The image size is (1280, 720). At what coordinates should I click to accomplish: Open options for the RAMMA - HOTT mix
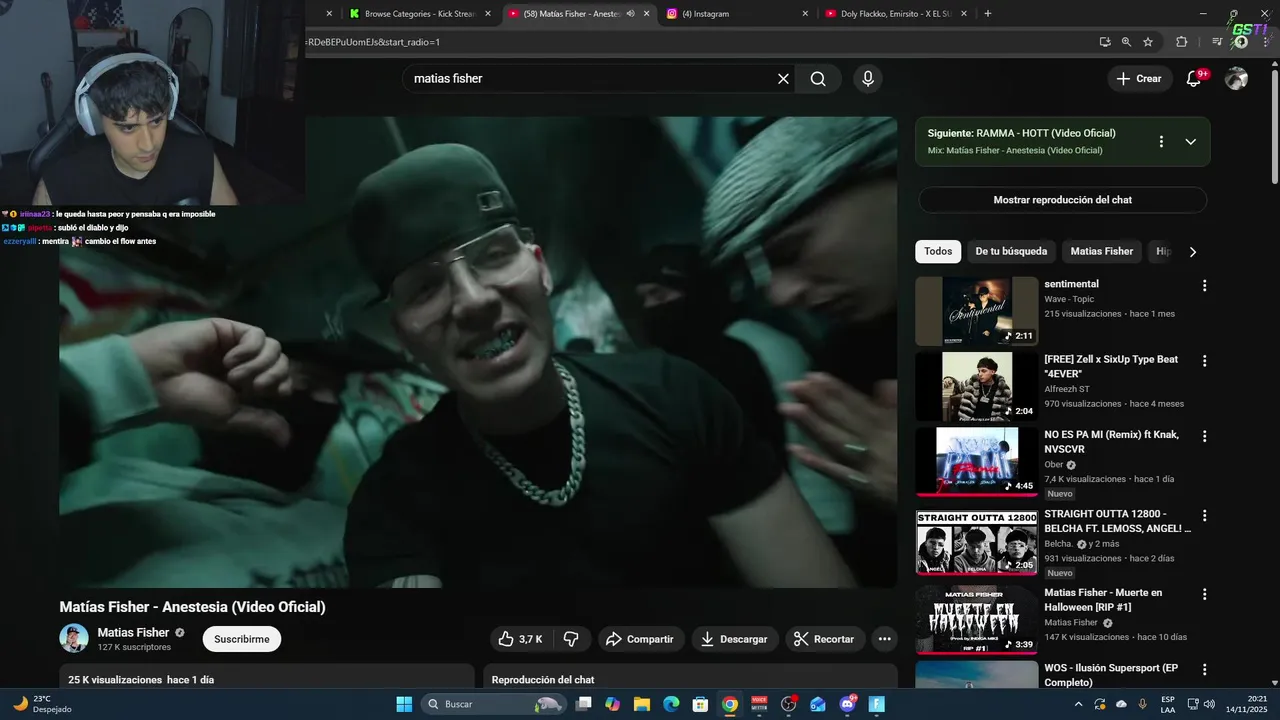1161,142
